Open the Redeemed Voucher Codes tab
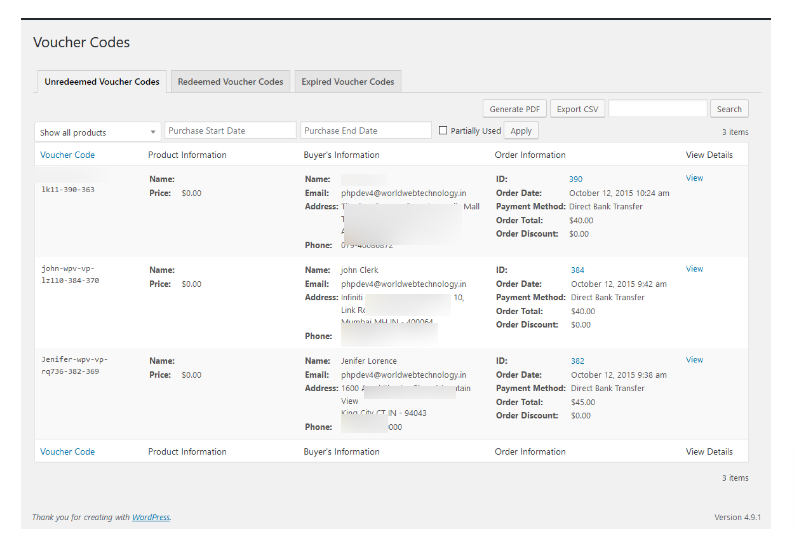The image size is (794, 551). 230,82
